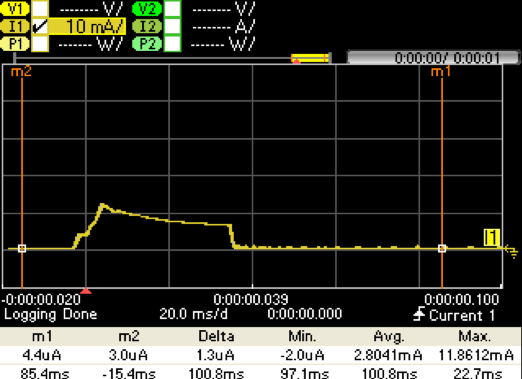This screenshot has width=522, height=379.
Task: Click the P1 watts-per-division scale value
Action: coord(91,44)
